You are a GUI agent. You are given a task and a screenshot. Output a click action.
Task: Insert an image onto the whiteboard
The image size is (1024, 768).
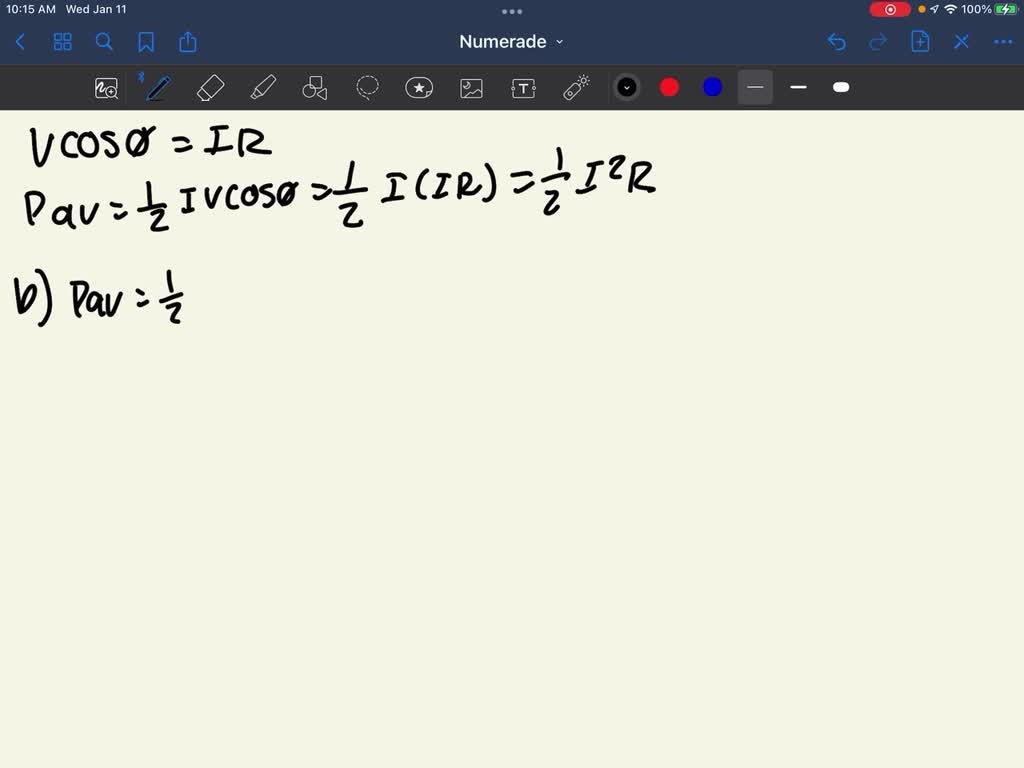[x=471, y=87]
